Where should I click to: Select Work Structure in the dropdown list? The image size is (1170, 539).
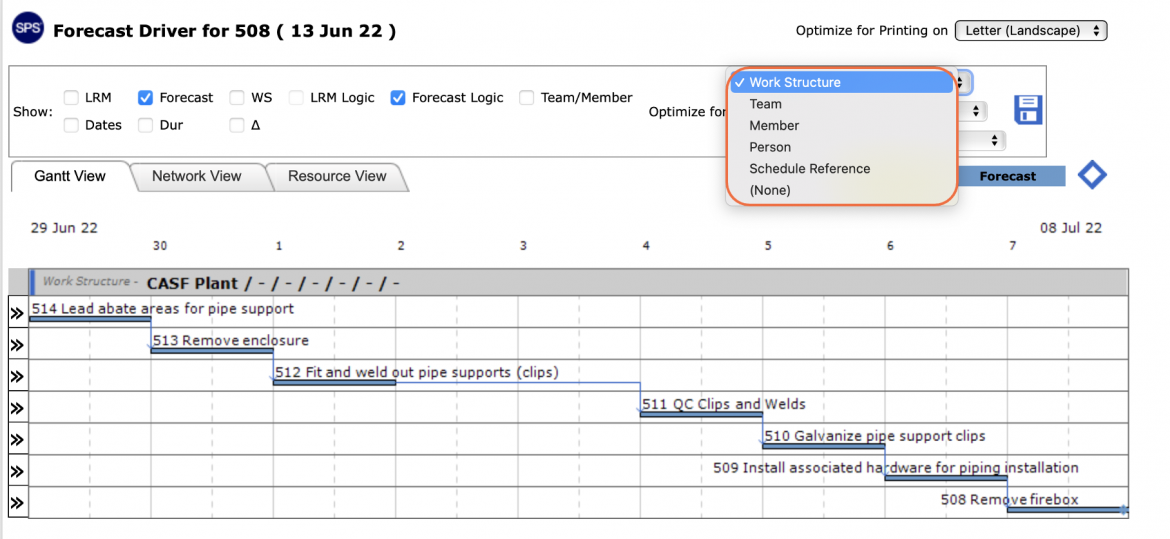(842, 82)
